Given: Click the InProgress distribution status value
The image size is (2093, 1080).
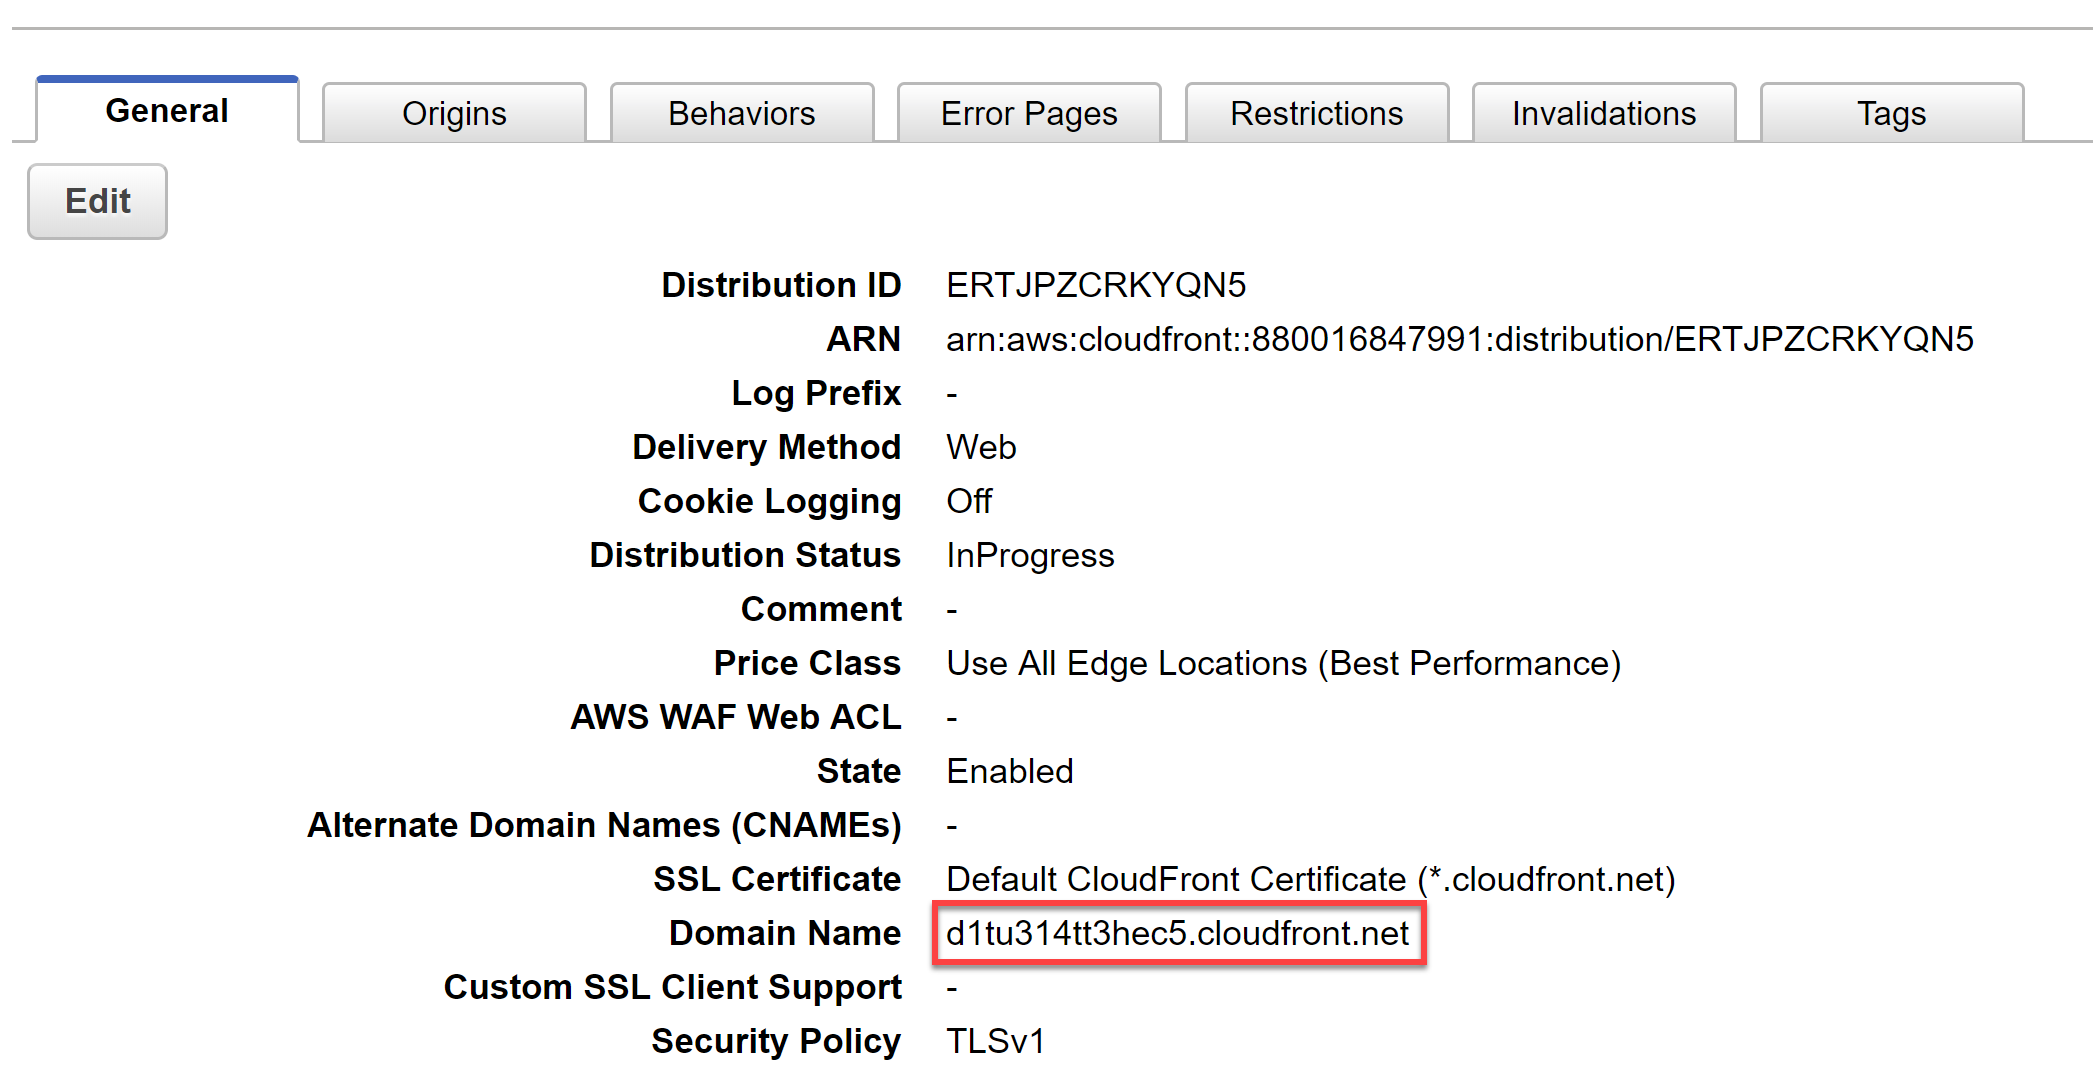Looking at the screenshot, I should pos(1030,555).
